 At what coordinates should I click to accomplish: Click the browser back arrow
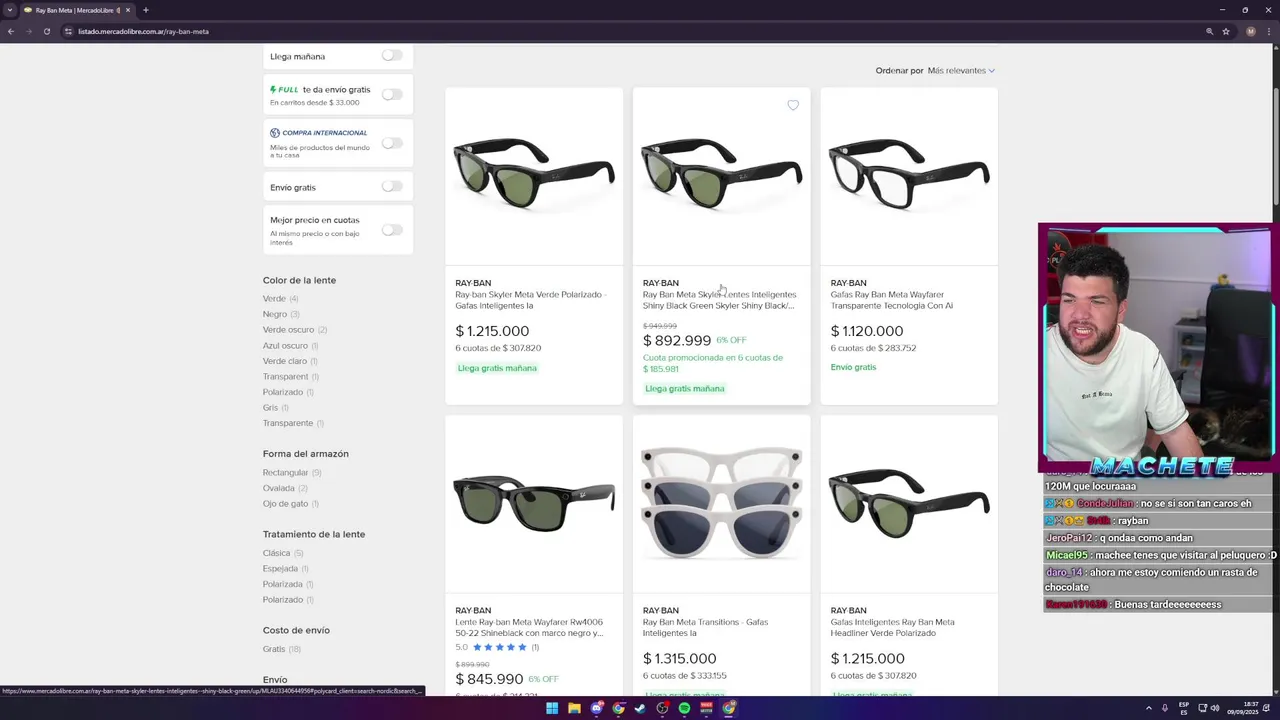[x=10, y=31]
